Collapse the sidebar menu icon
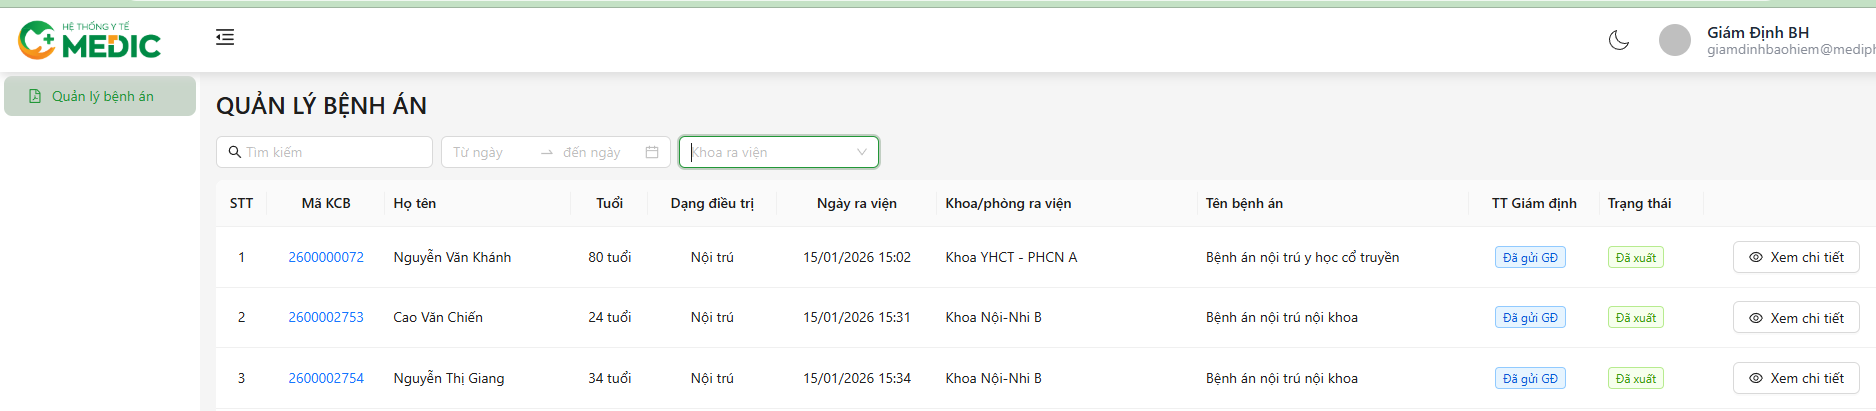Screen dimensions: 1876x411 (x=225, y=37)
